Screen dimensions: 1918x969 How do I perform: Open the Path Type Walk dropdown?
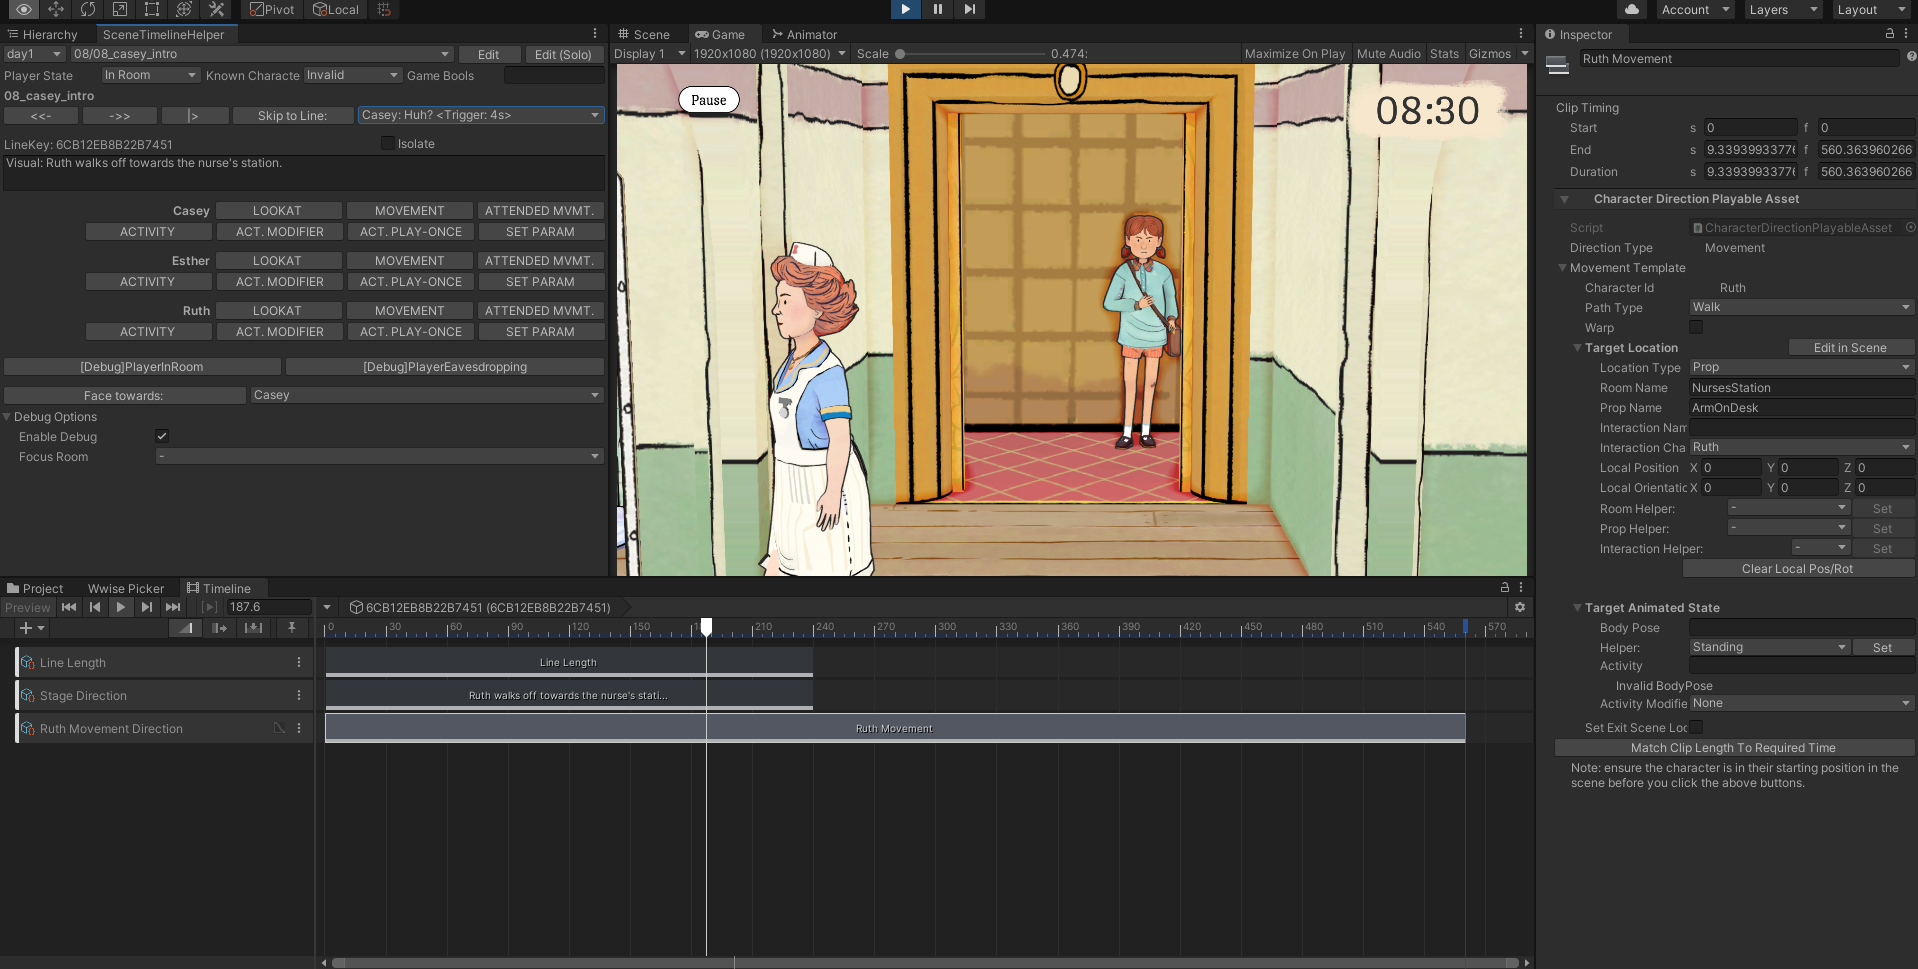coord(1801,307)
